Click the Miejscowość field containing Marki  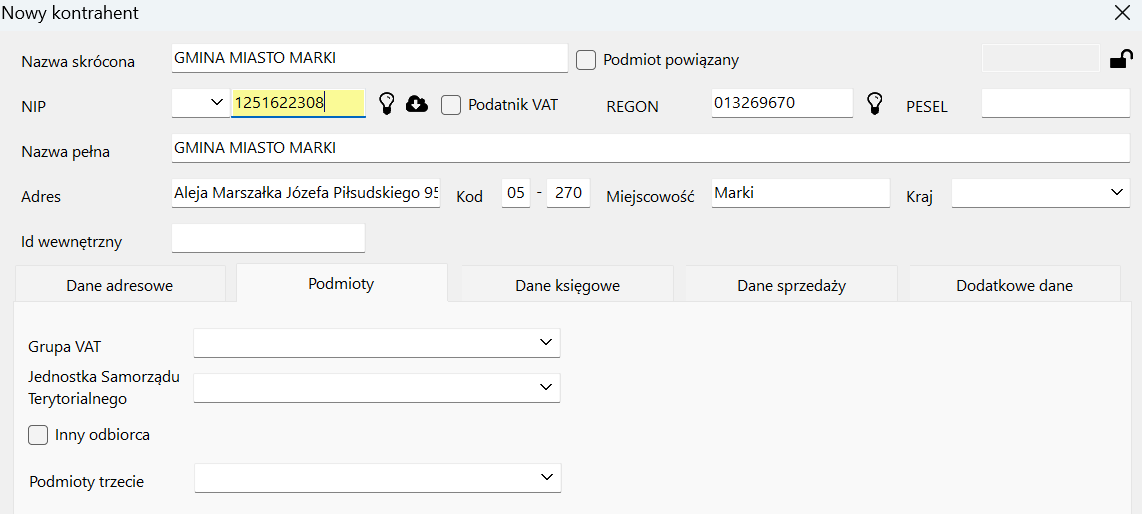(800, 193)
